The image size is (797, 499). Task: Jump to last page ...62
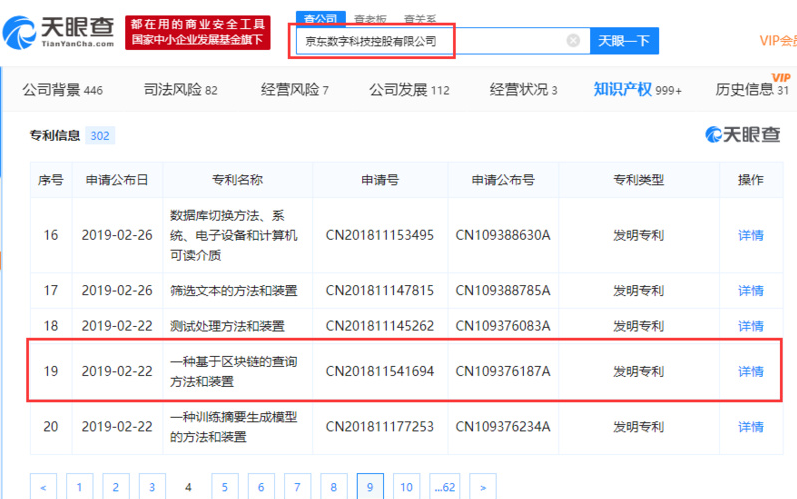pos(445,487)
